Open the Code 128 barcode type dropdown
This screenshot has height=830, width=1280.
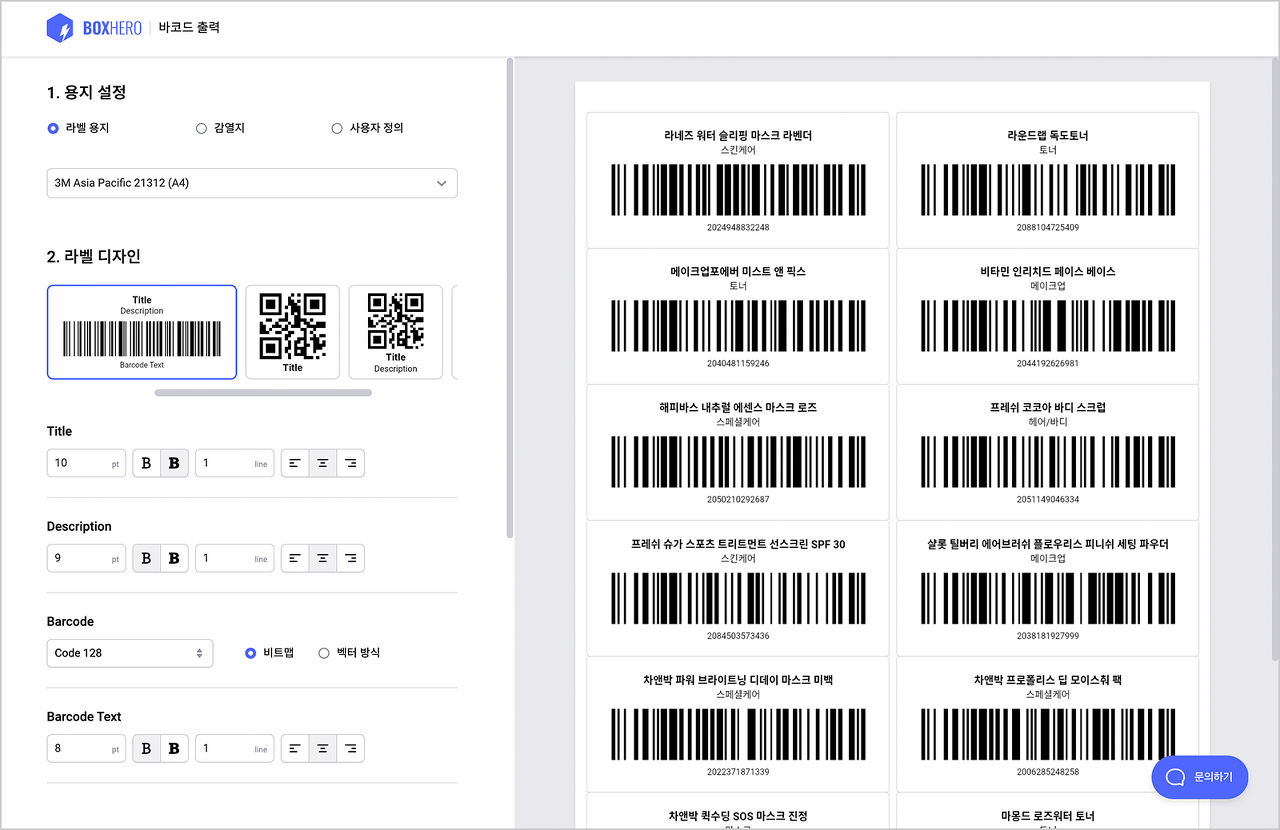pyautogui.click(x=130, y=653)
